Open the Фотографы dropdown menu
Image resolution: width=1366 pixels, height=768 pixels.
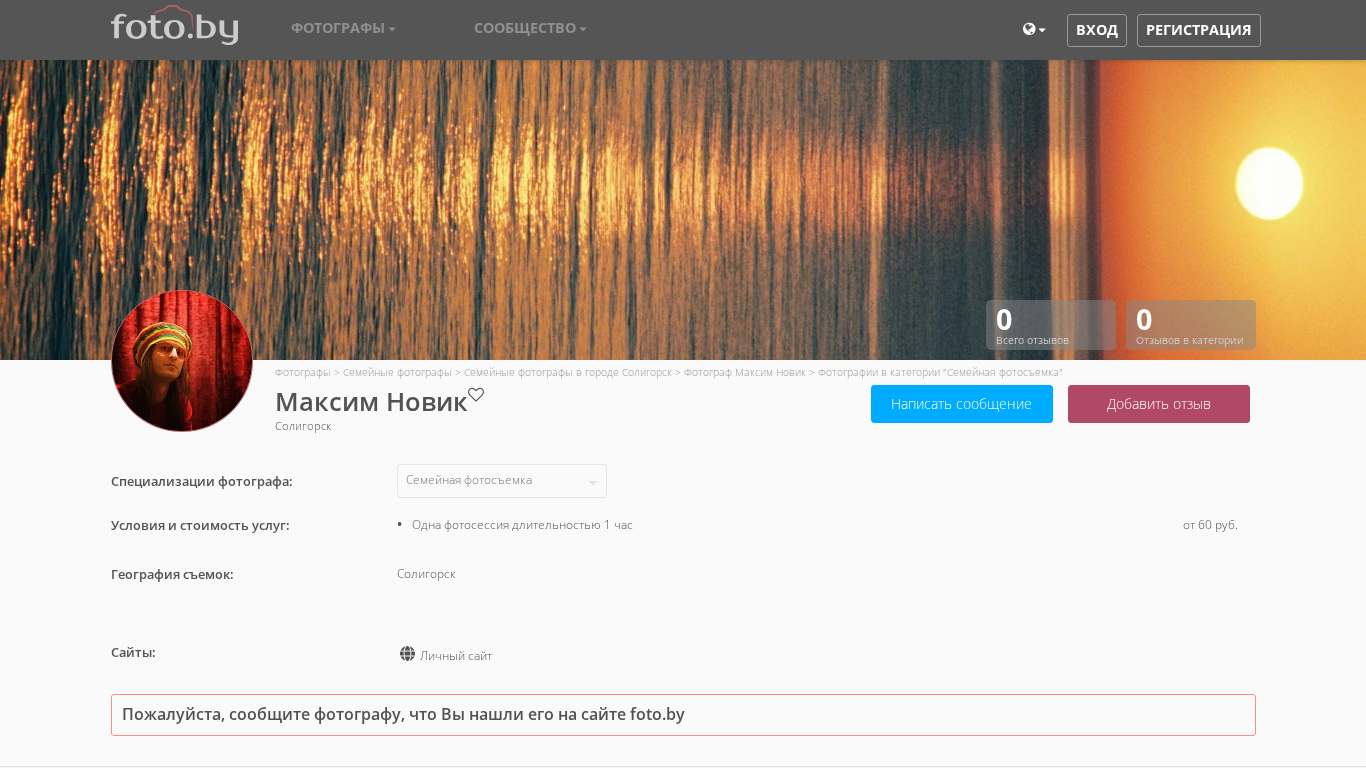click(x=343, y=28)
